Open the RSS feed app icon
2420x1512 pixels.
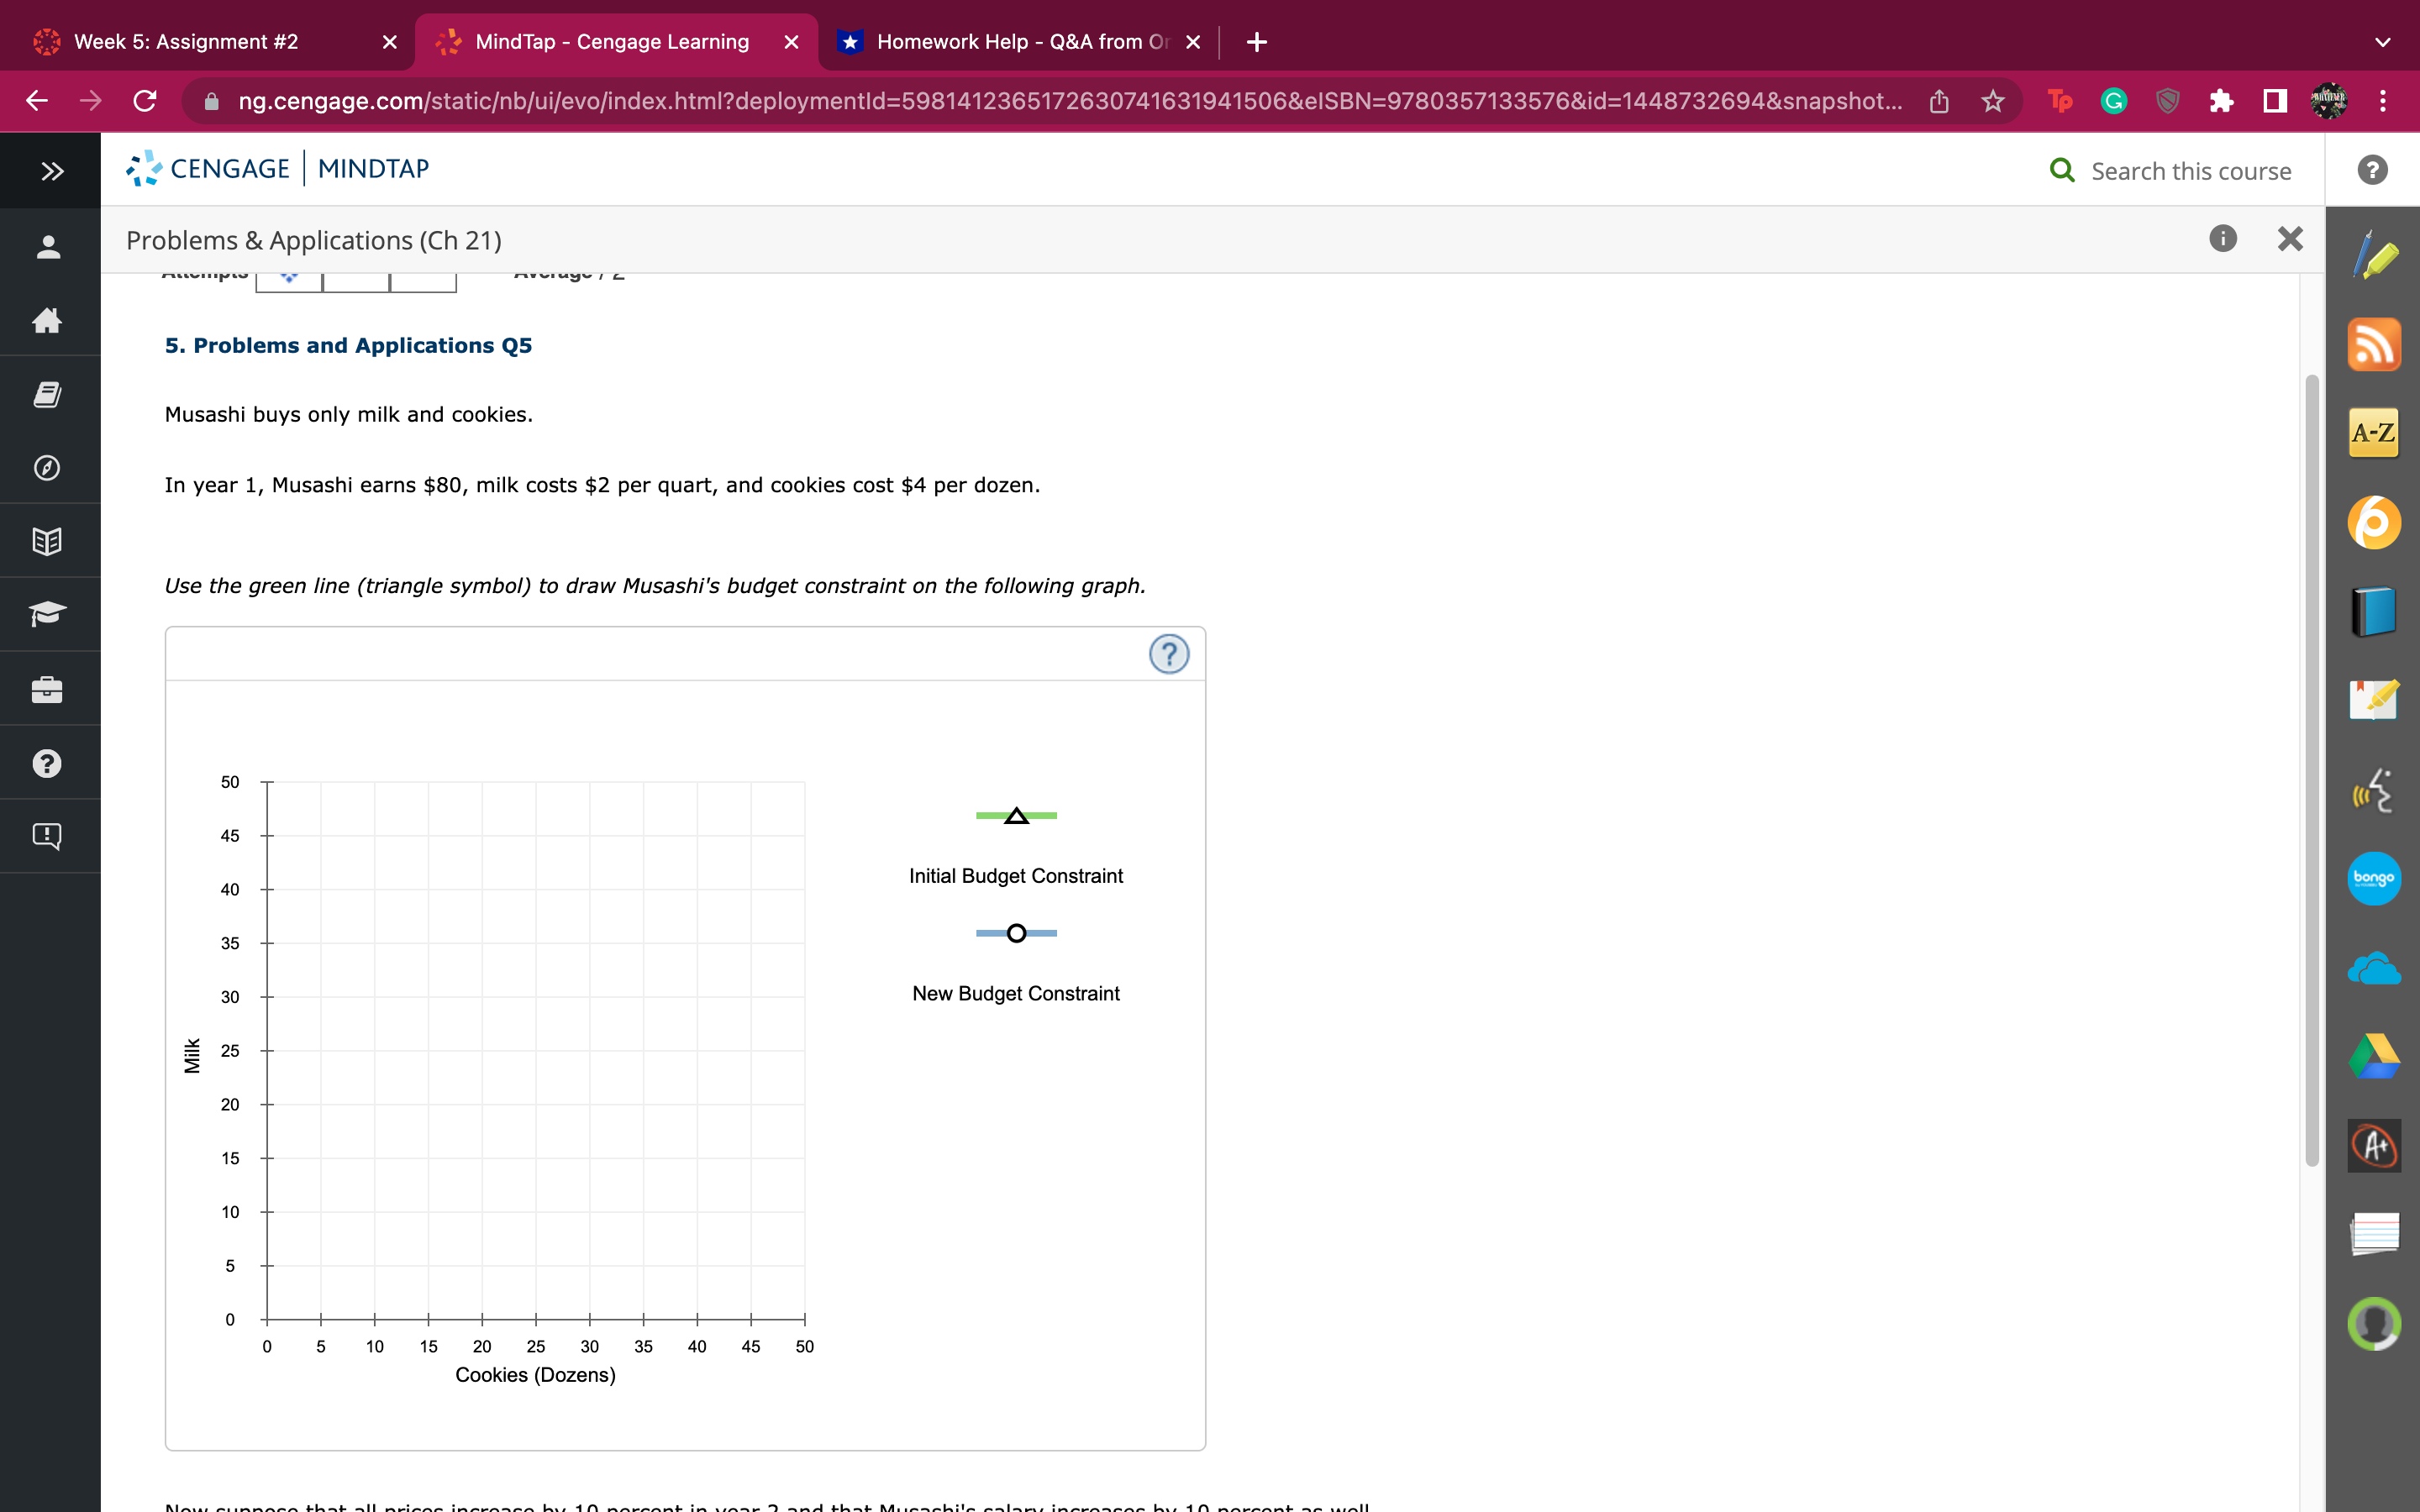[x=2375, y=344]
